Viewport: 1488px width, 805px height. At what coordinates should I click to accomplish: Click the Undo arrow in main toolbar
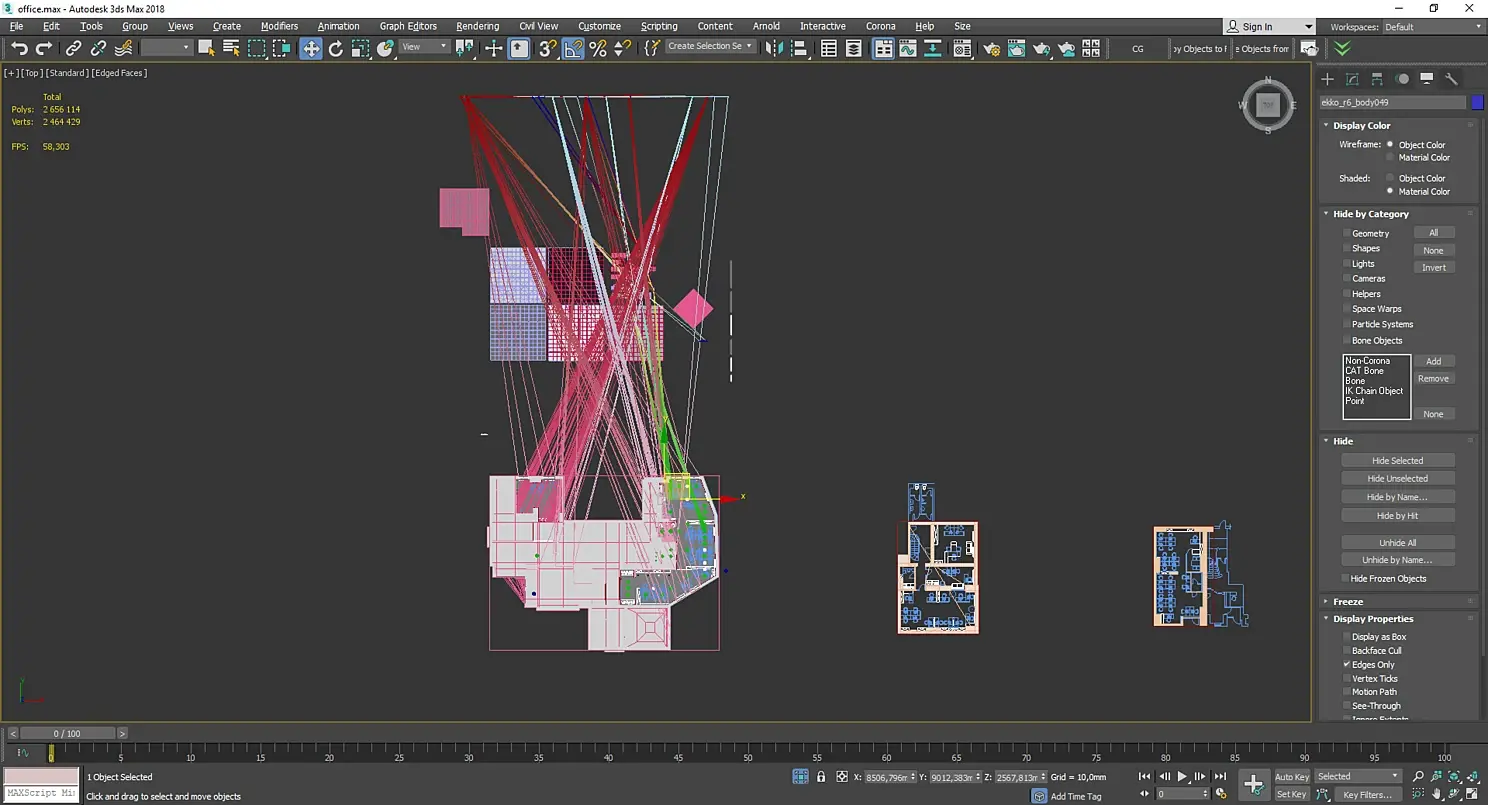[x=19, y=48]
